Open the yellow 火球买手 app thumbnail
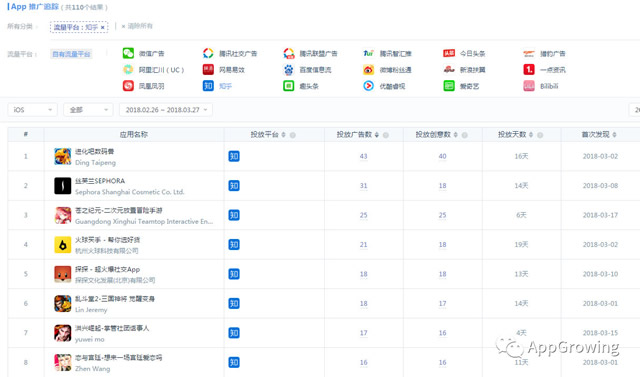The image size is (640, 377). 63,244
